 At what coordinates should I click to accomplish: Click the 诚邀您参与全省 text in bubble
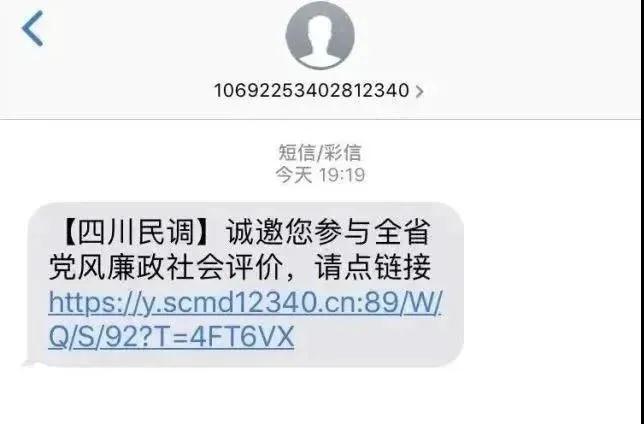[x=328, y=233]
